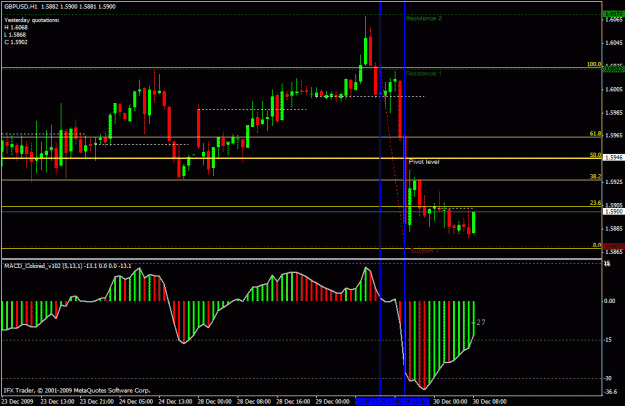Click the '29 Dec 00:00' time axis label
Screen dimensions: 625x406
pyautogui.click(x=332, y=401)
